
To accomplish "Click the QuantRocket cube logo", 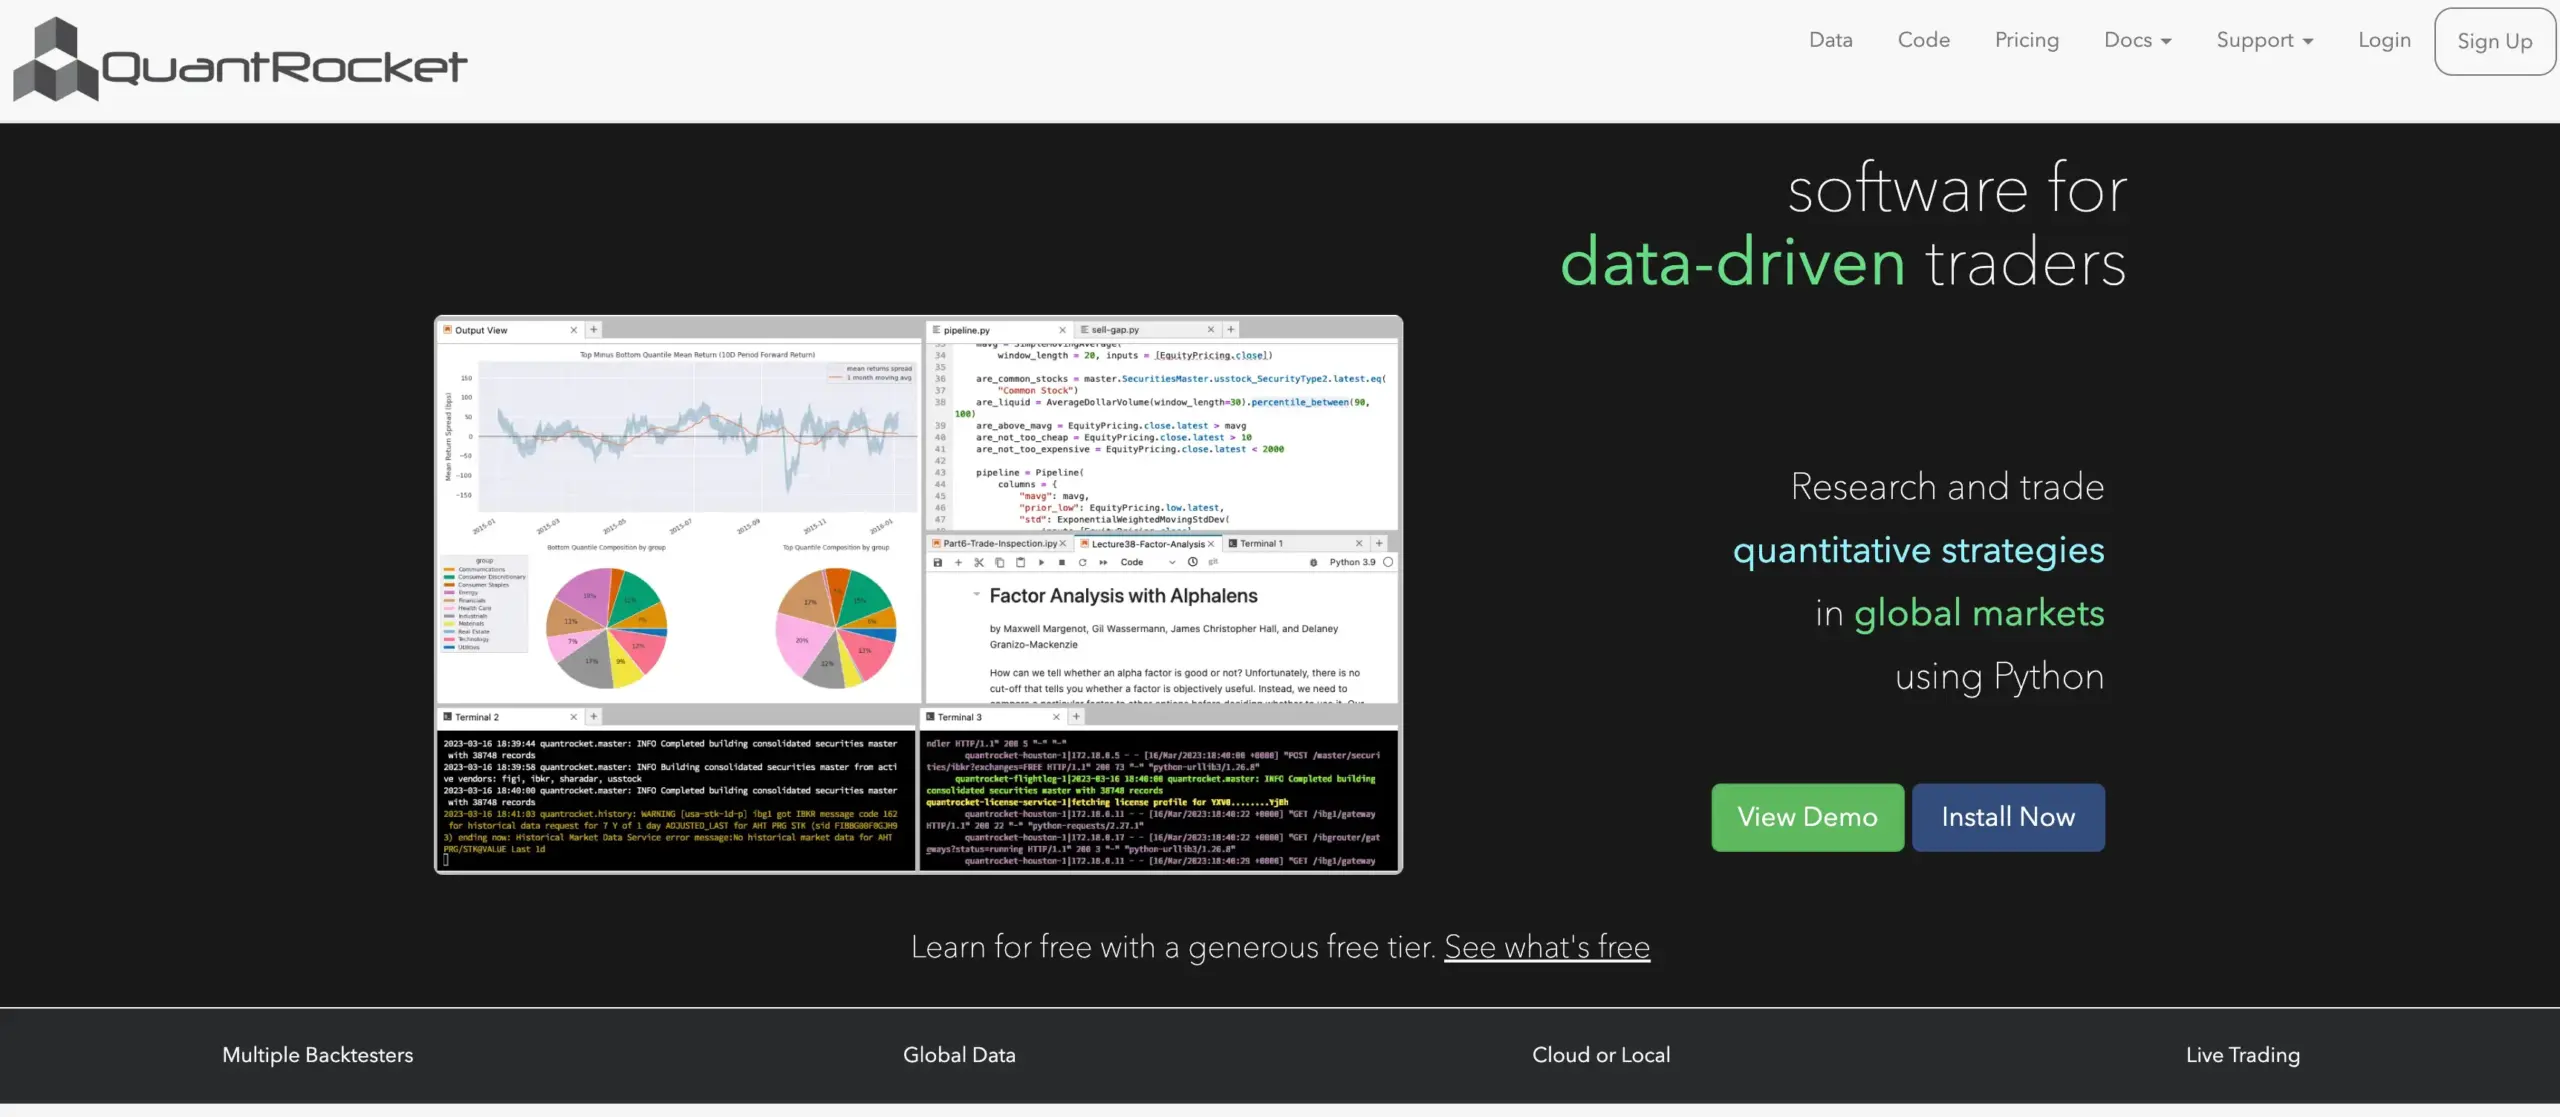I will coord(55,61).
